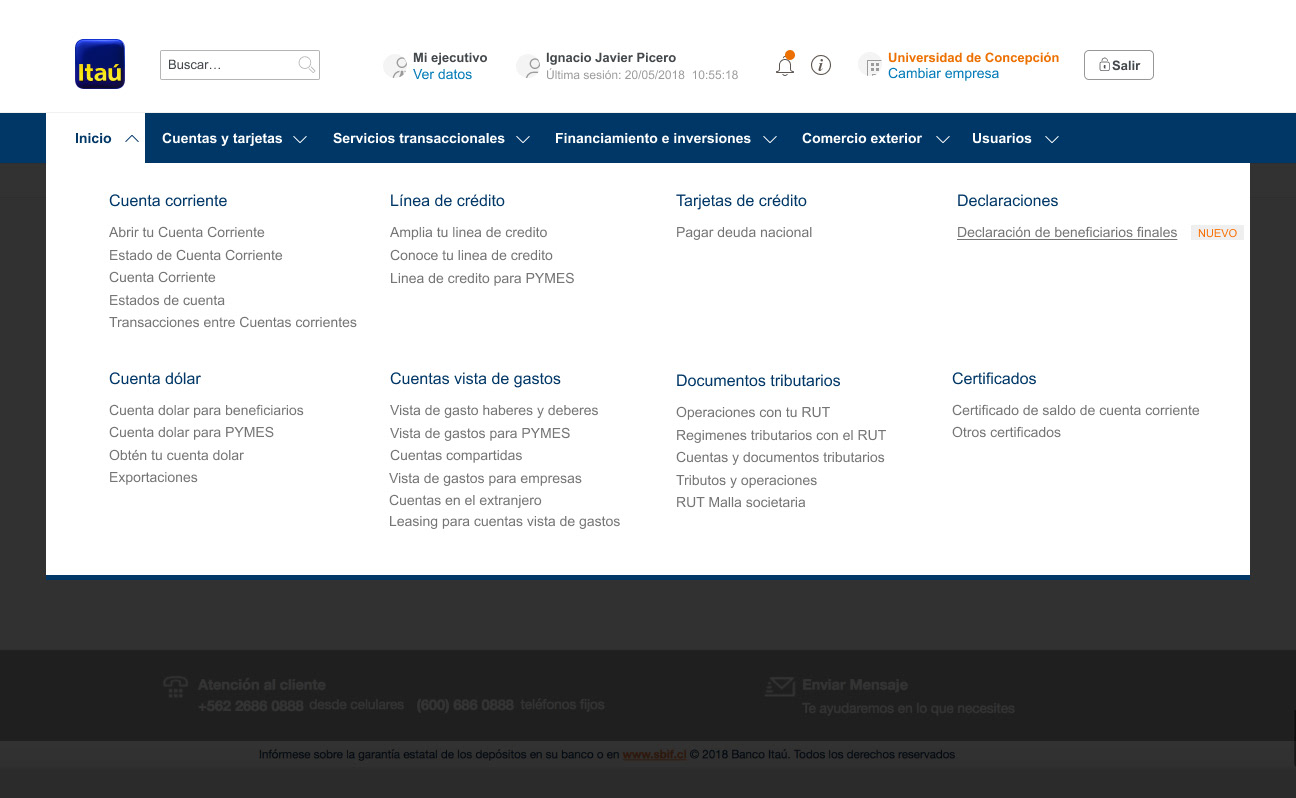Viewport: 1296px width, 798px height.
Task: Open Estado de Cuenta Corriente
Action: pos(196,255)
